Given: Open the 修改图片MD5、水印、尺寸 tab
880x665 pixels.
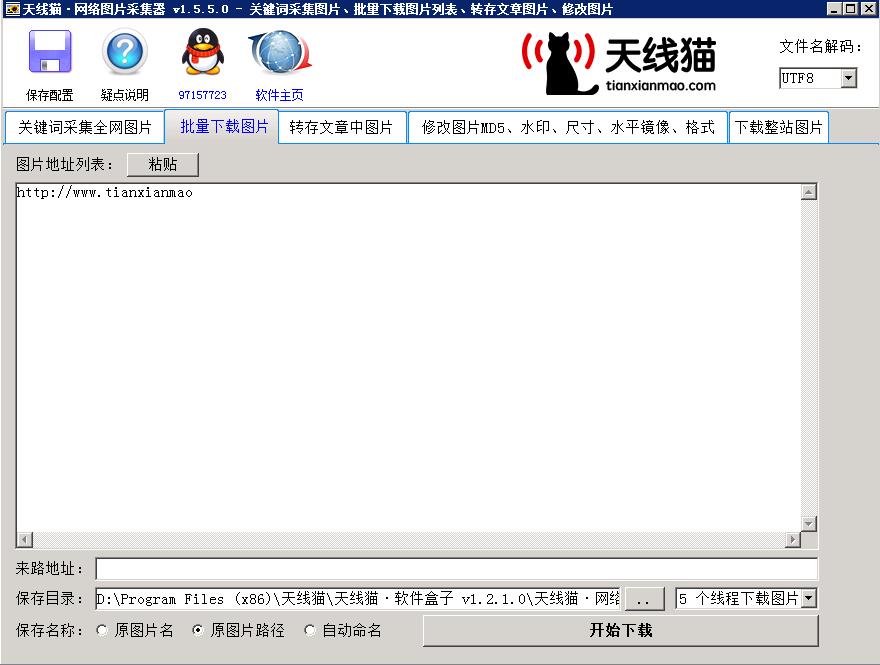Looking at the screenshot, I should [568, 127].
